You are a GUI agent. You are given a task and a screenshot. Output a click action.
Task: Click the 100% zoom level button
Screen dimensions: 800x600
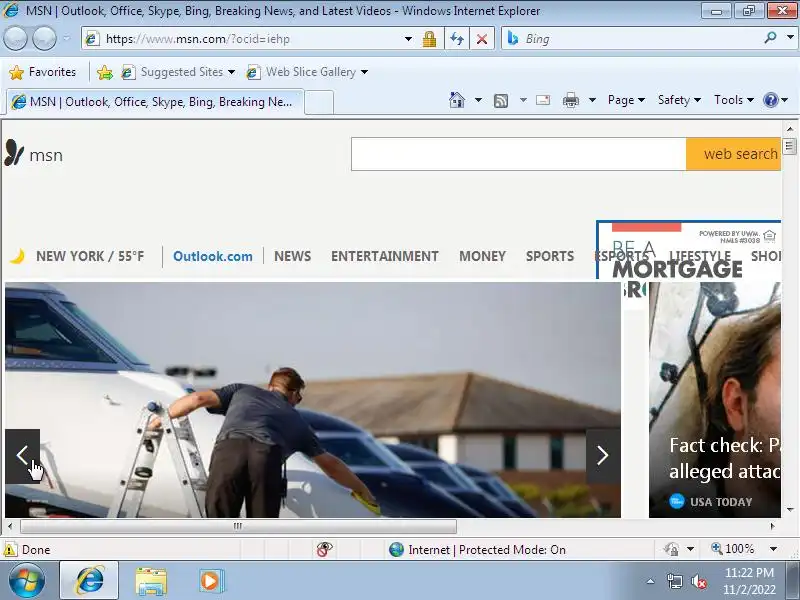[733, 549]
